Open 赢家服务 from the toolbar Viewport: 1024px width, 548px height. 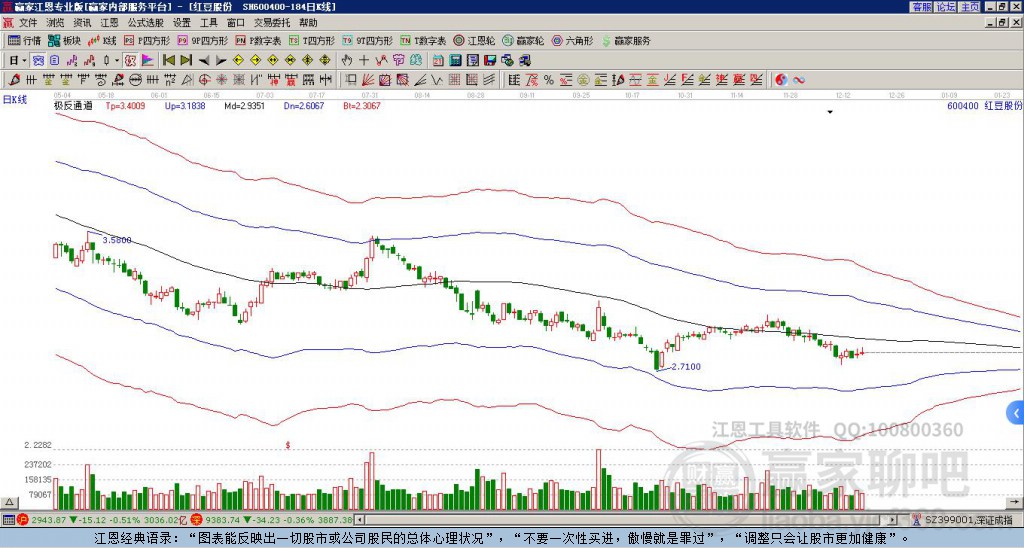point(626,40)
